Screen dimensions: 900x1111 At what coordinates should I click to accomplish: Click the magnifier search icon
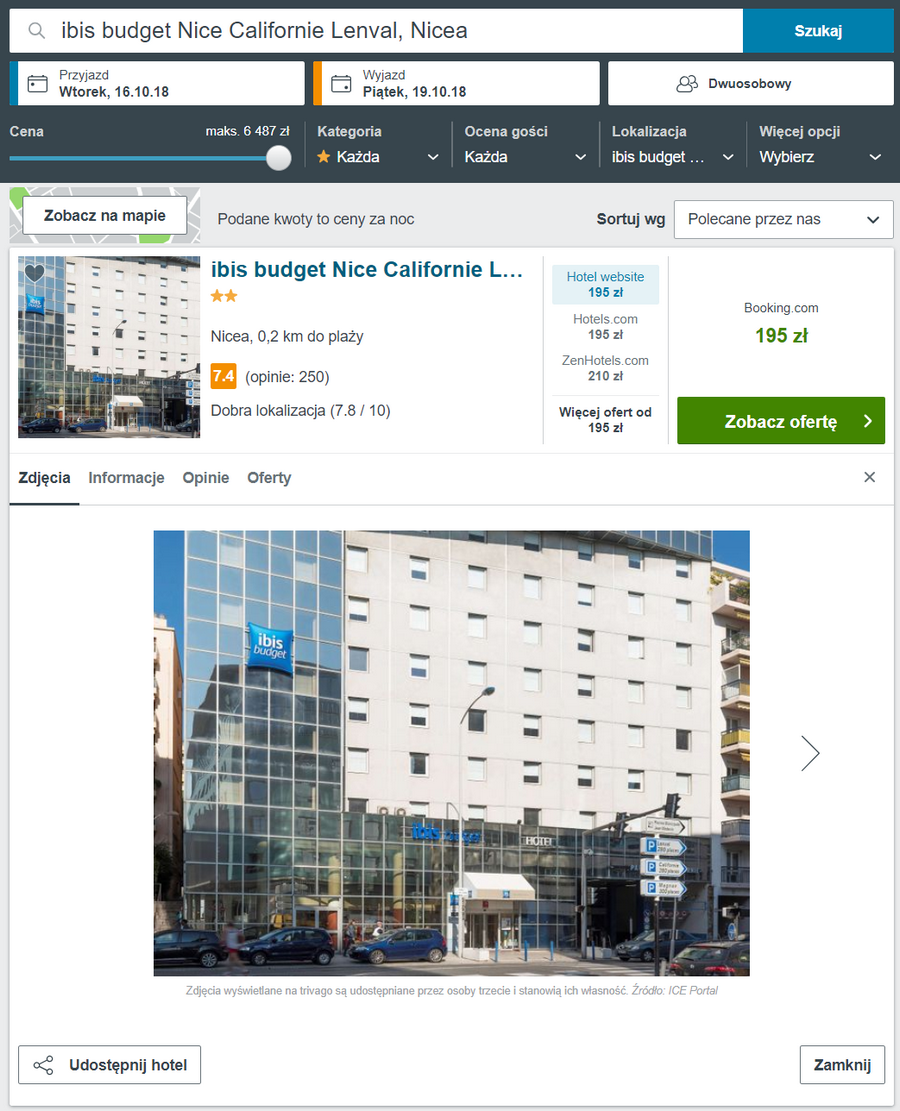[36, 30]
